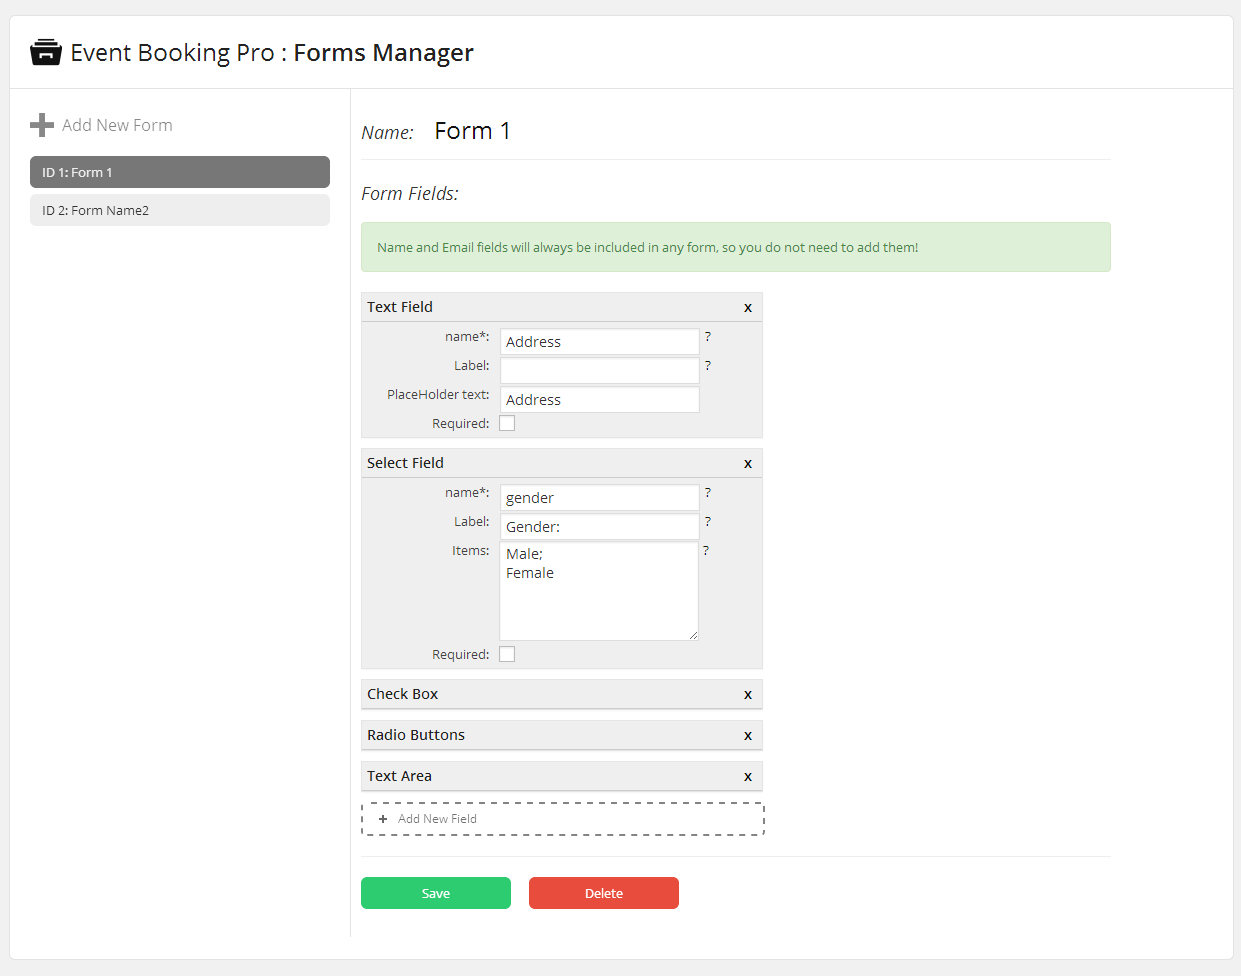The width and height of the screenshot is (1241, 976).
Task: Select form ID 1: Form 1
Action: coord(180,172)
